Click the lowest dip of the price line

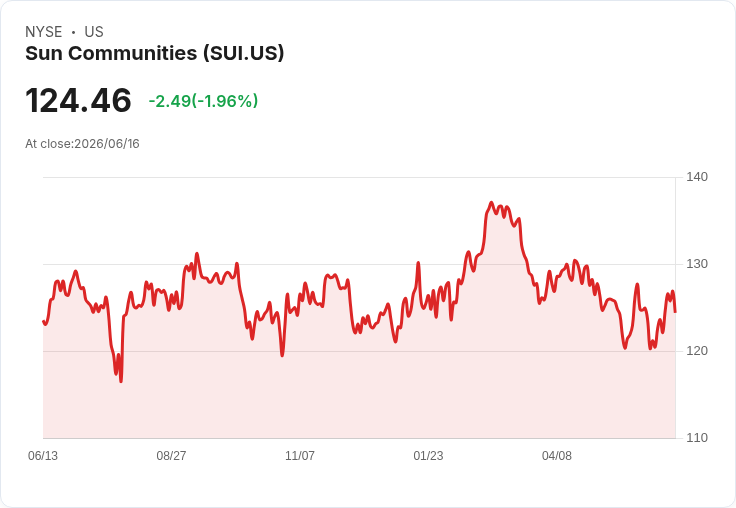[121, 382]
